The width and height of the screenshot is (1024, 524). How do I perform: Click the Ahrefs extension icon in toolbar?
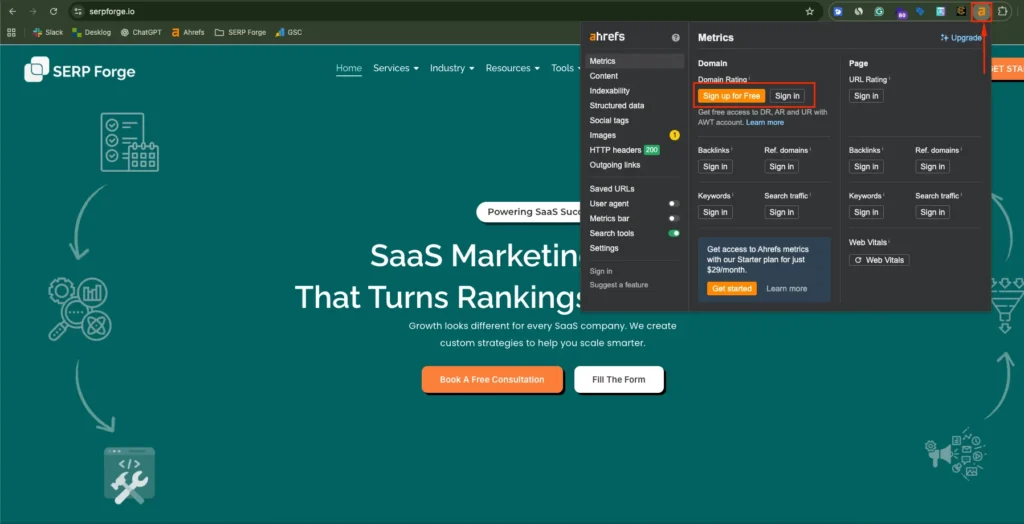pyautogui.click(x=981, y=11)
